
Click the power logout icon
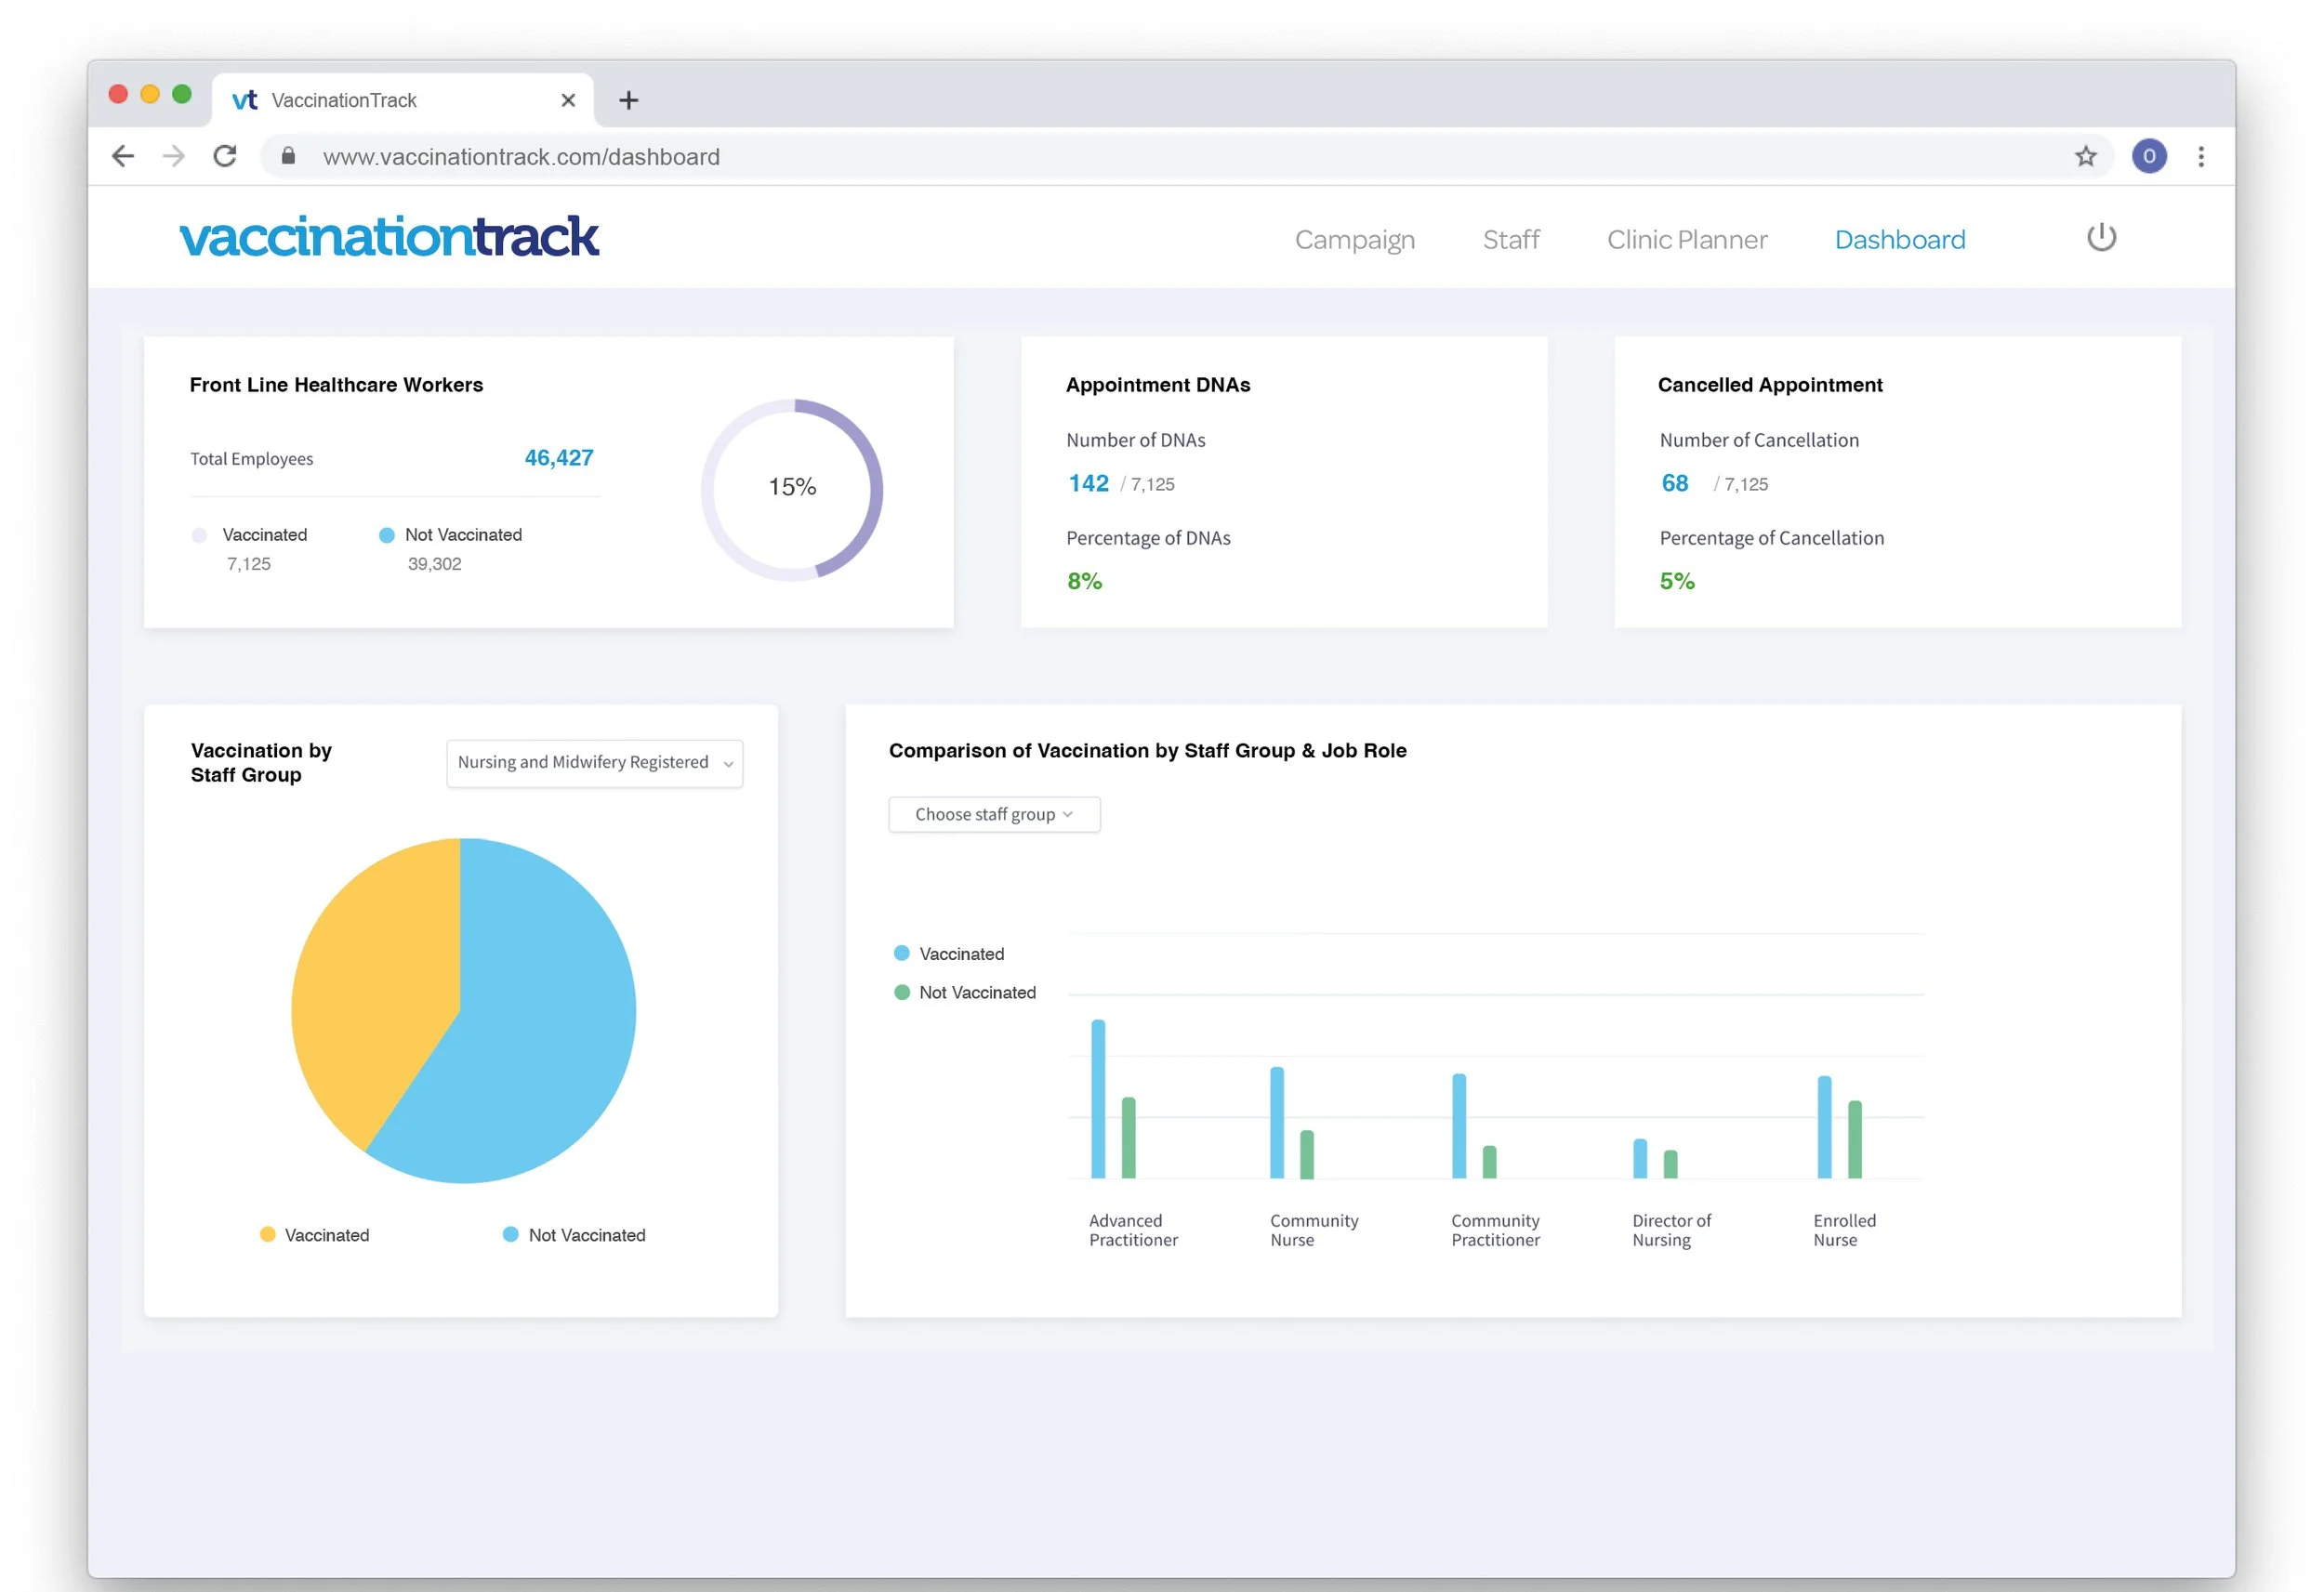pyautogui.click(x=2101, y=238)
